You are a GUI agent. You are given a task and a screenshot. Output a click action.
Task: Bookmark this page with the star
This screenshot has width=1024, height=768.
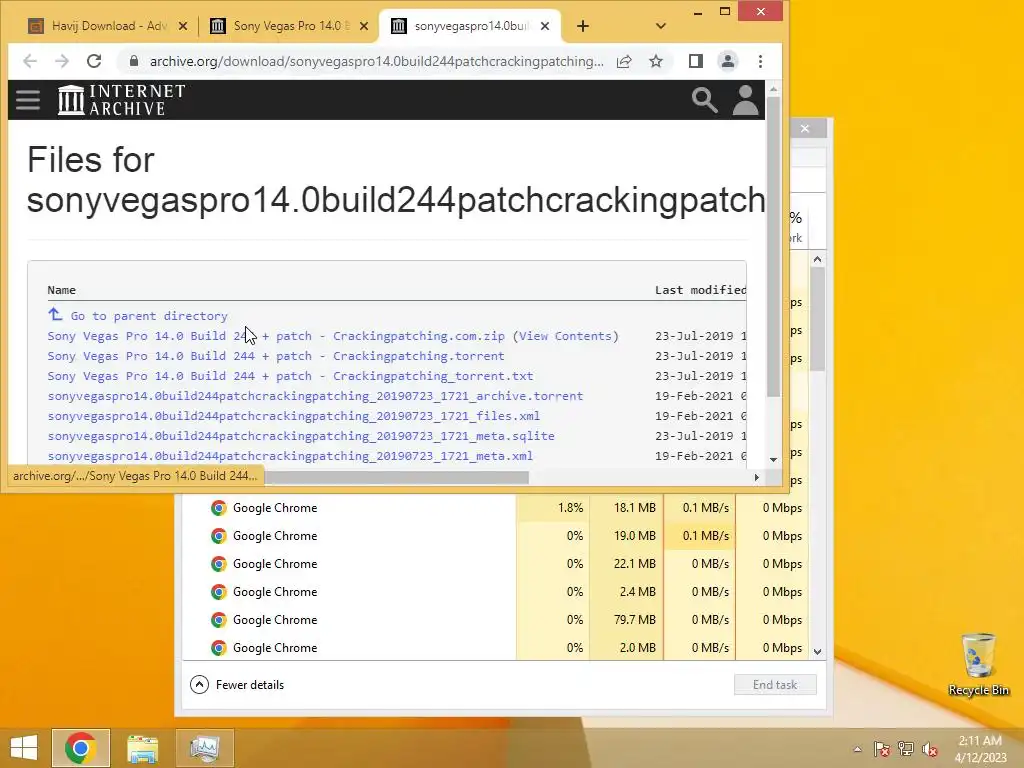pos(656,61)
